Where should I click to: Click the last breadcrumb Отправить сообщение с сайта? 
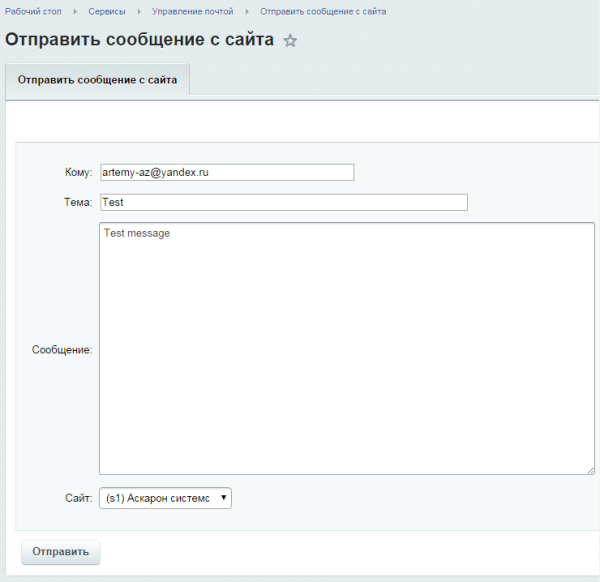tap(323, 11)
